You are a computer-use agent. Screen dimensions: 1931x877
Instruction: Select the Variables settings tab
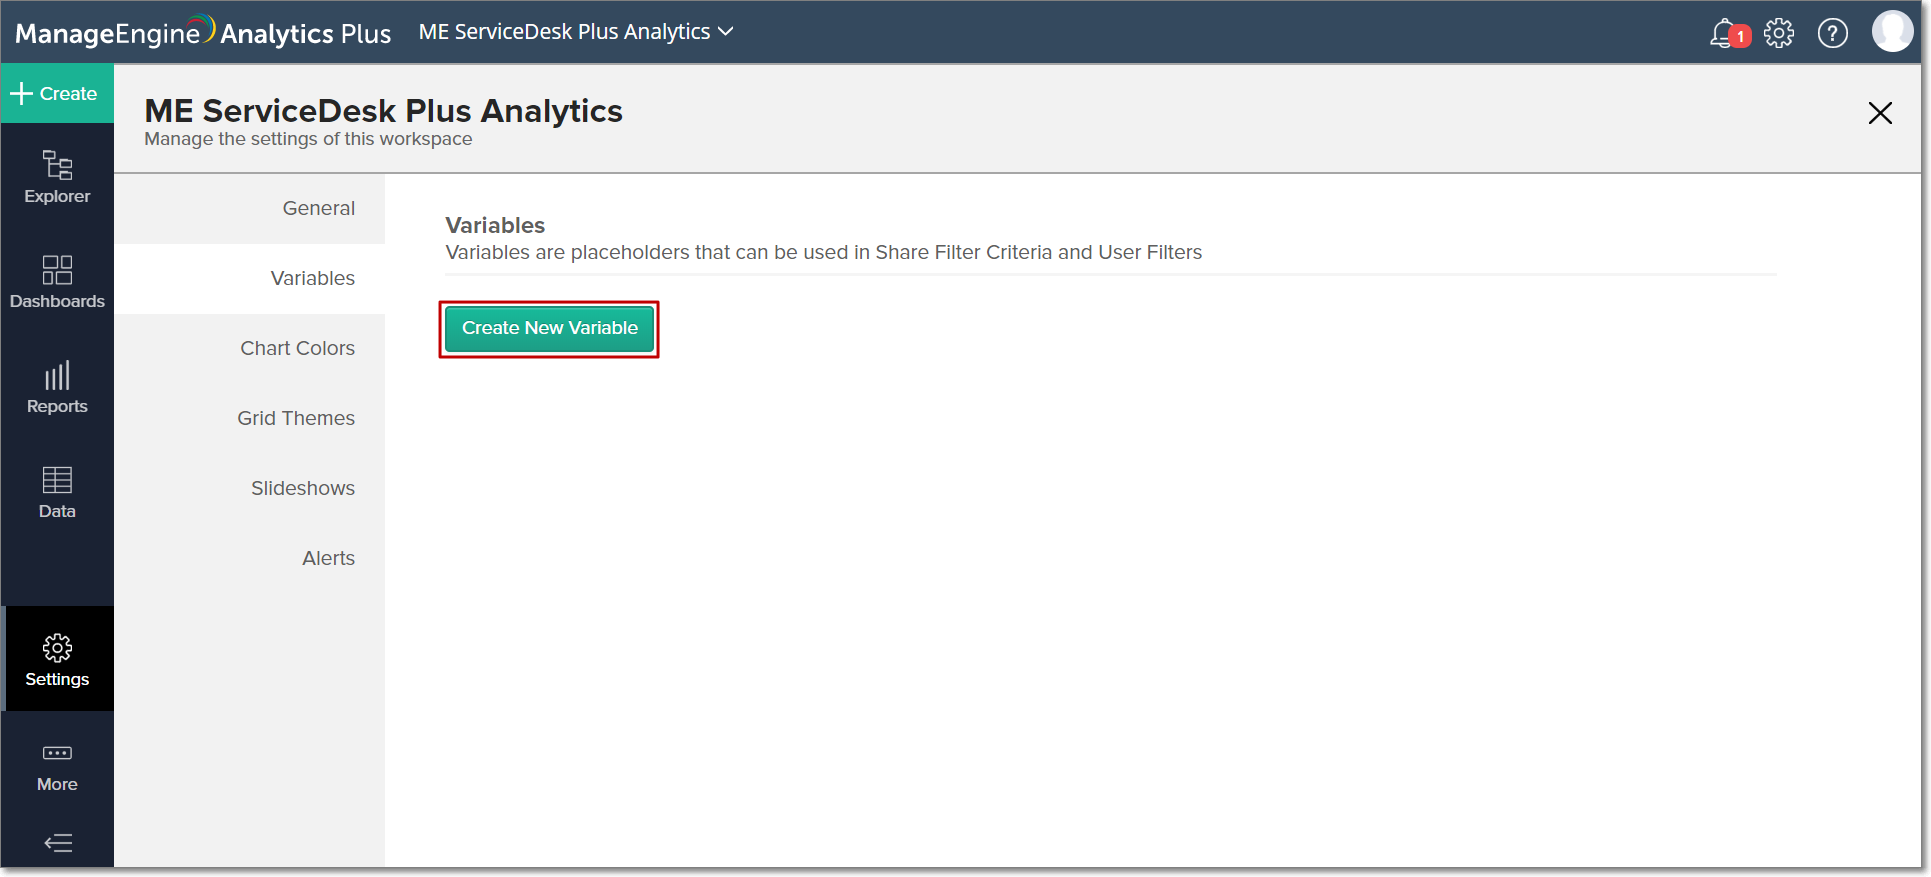312,278
